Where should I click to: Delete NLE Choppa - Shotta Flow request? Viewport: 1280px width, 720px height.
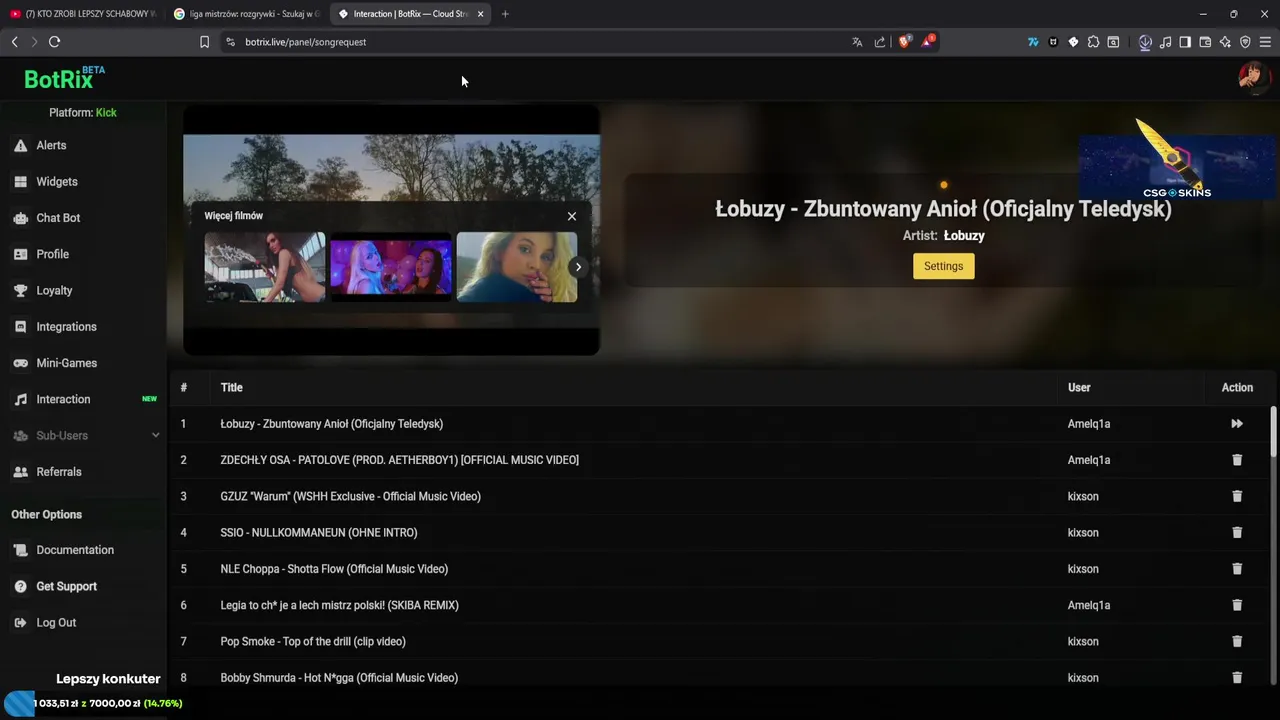(x=1237, y=569)
